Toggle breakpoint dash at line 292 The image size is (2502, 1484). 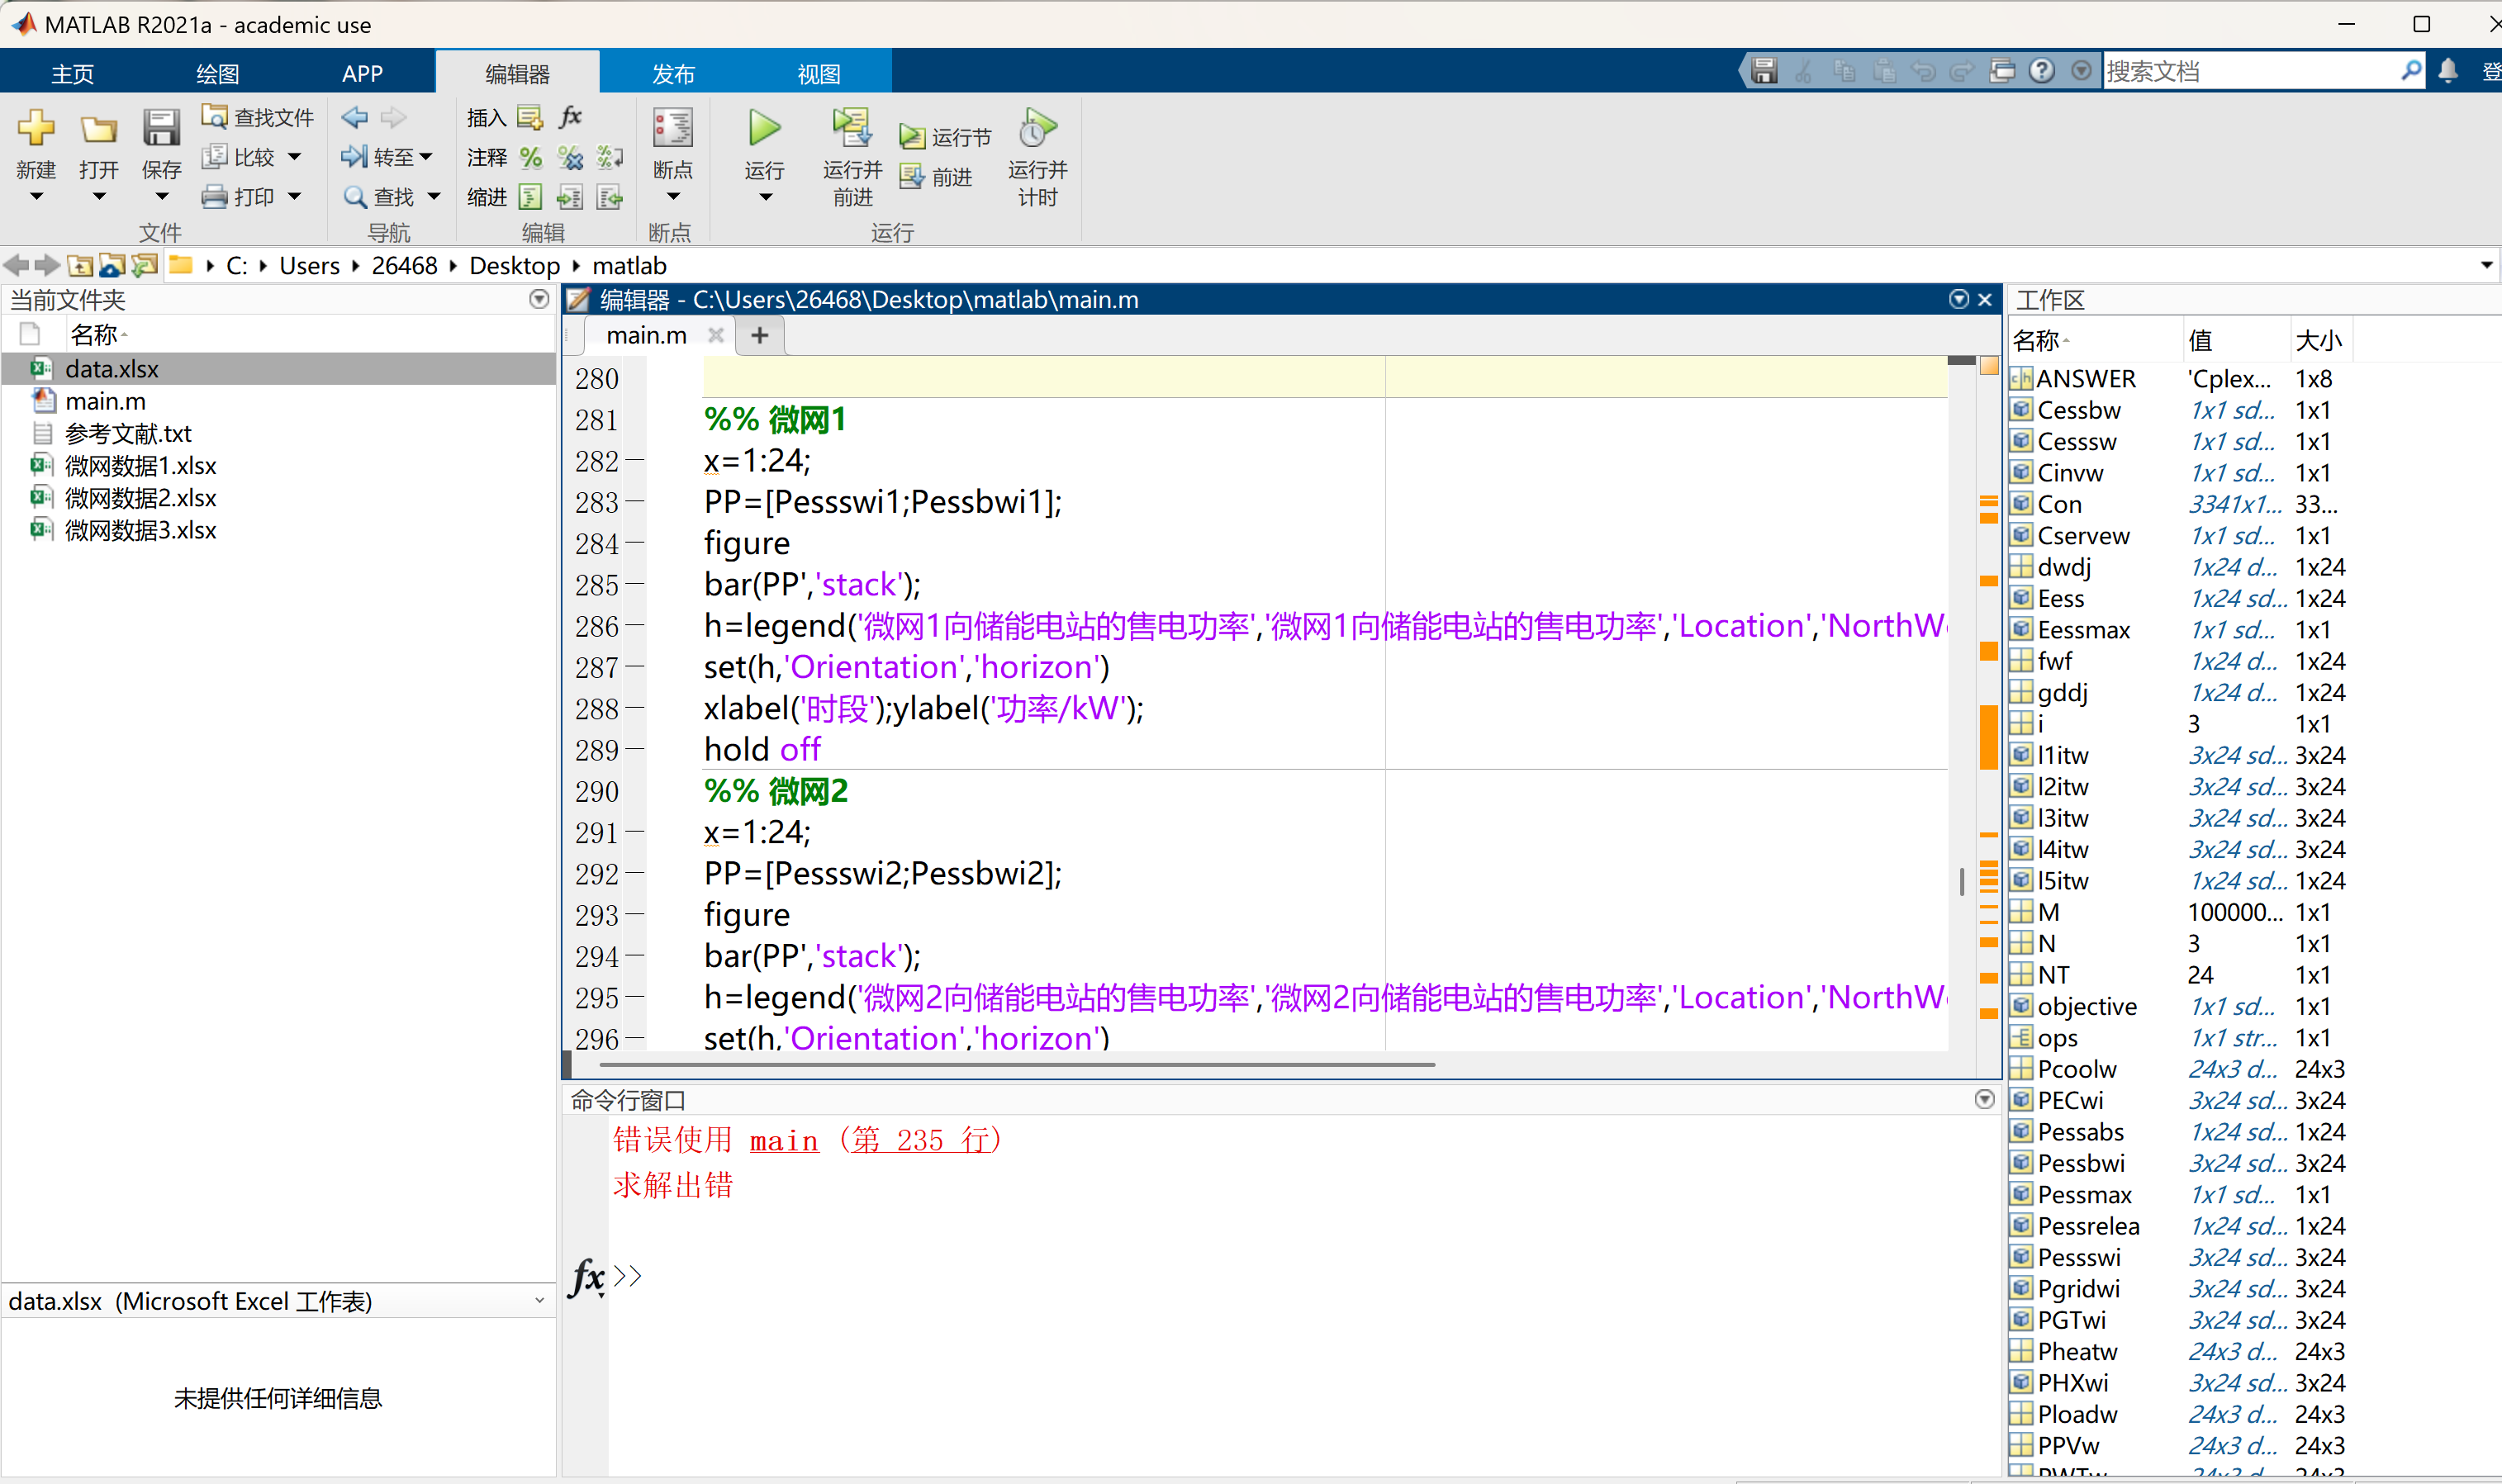(634, 874)
